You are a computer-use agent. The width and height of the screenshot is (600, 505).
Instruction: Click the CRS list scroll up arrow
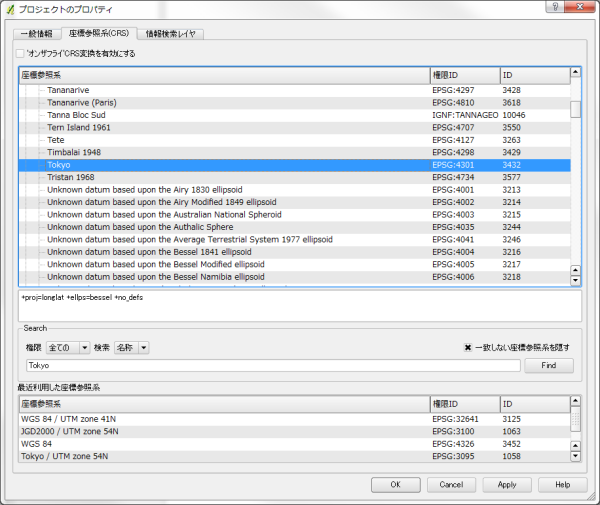click(575, 72)
